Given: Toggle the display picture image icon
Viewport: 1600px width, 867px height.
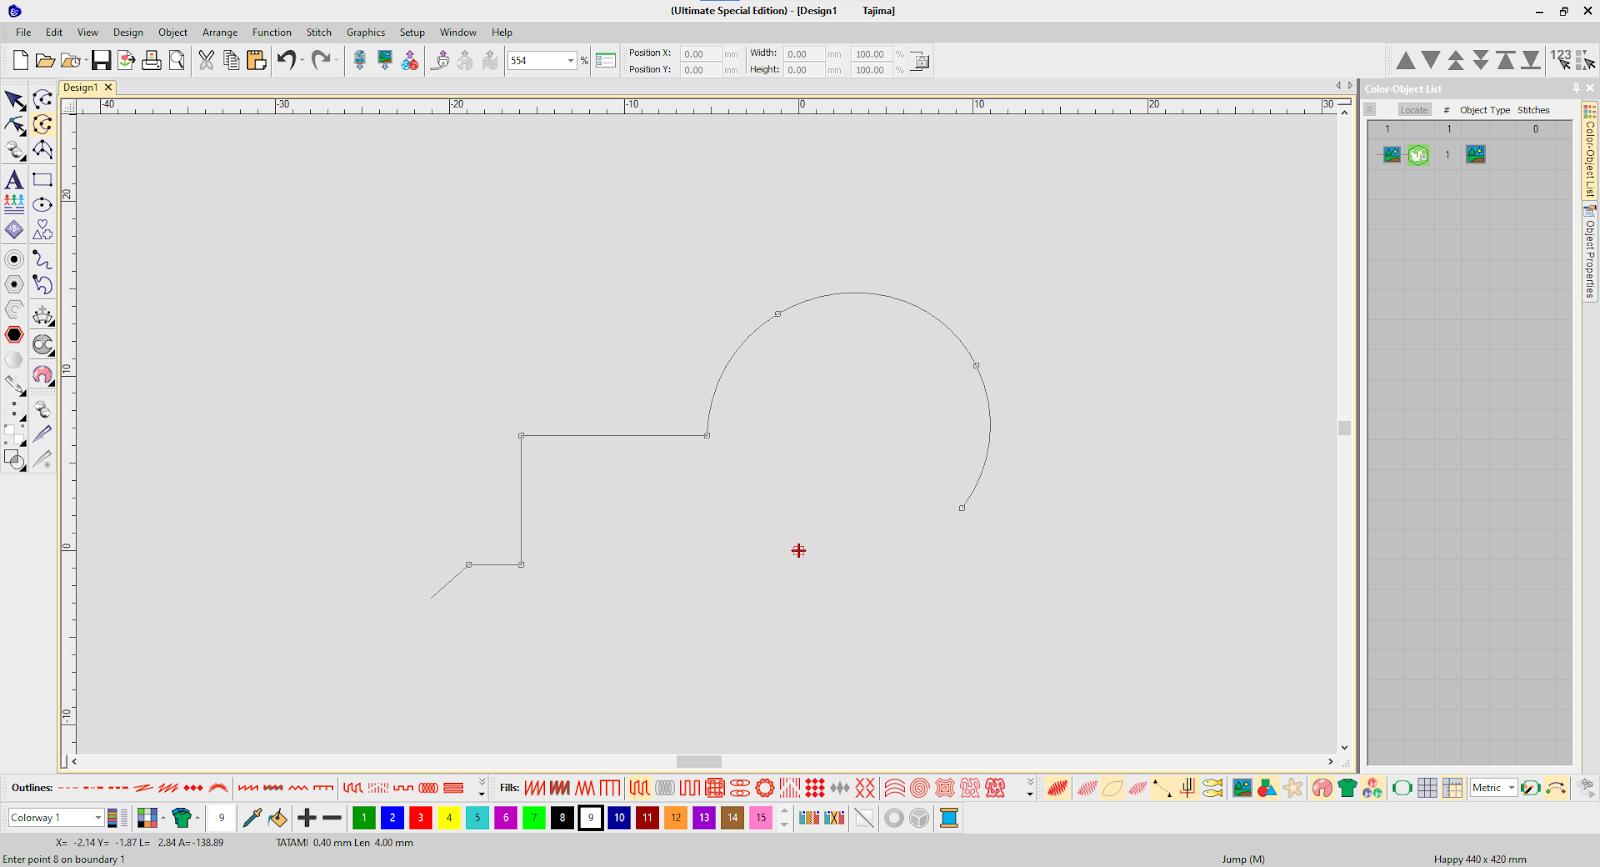Looking at the screenshot, I should (x=1242, y=788).
